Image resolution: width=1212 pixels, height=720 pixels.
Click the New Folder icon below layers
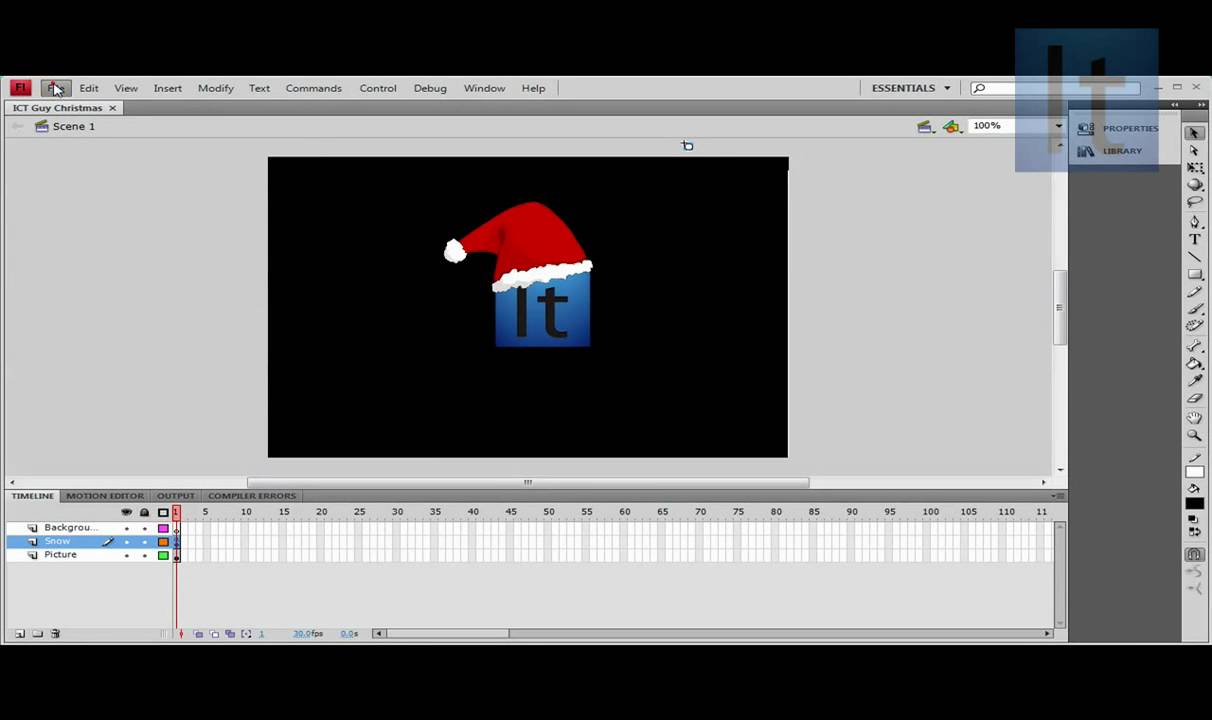click(37, 634)
